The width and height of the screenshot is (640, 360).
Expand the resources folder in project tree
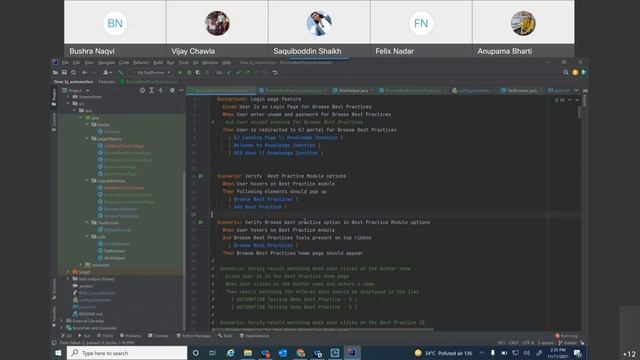coord(80,265)
